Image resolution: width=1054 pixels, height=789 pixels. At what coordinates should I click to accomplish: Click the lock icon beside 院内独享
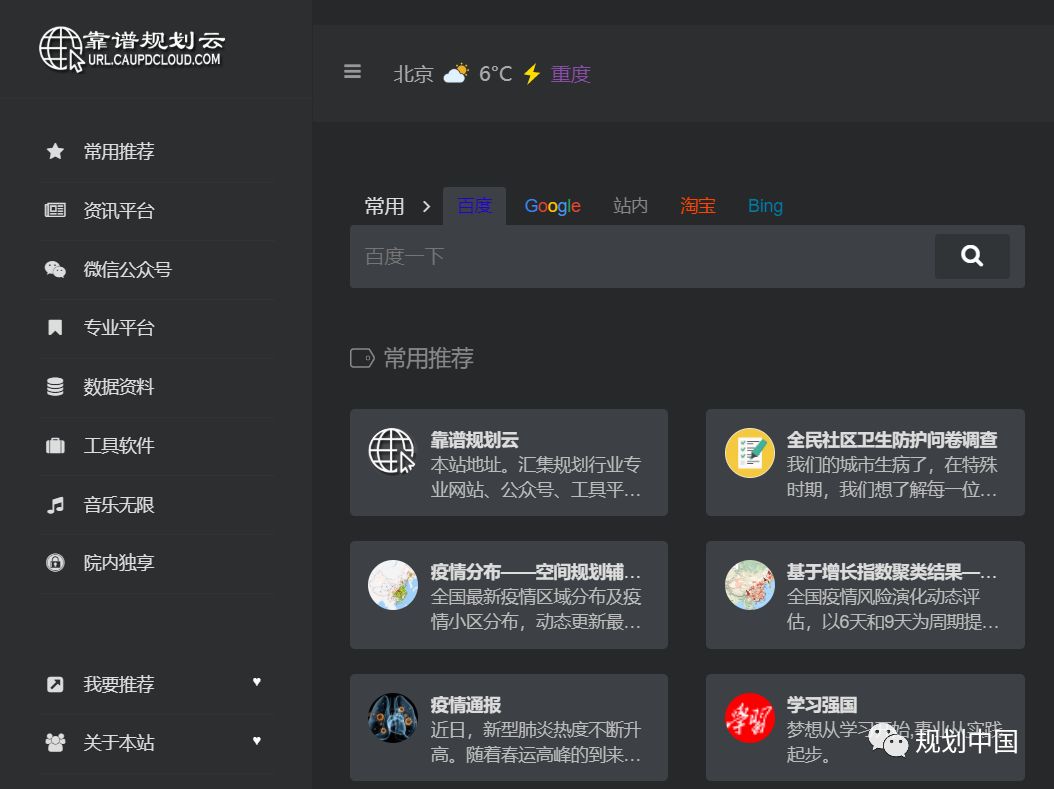pos(55,563)
